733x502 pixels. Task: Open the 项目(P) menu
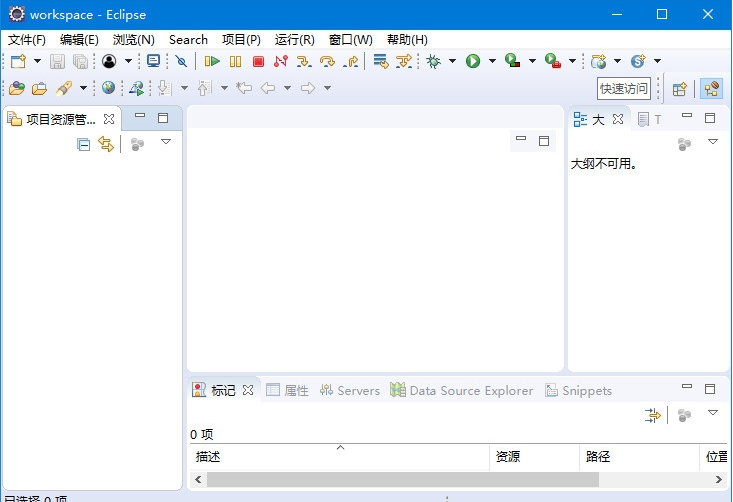[241, 40]
